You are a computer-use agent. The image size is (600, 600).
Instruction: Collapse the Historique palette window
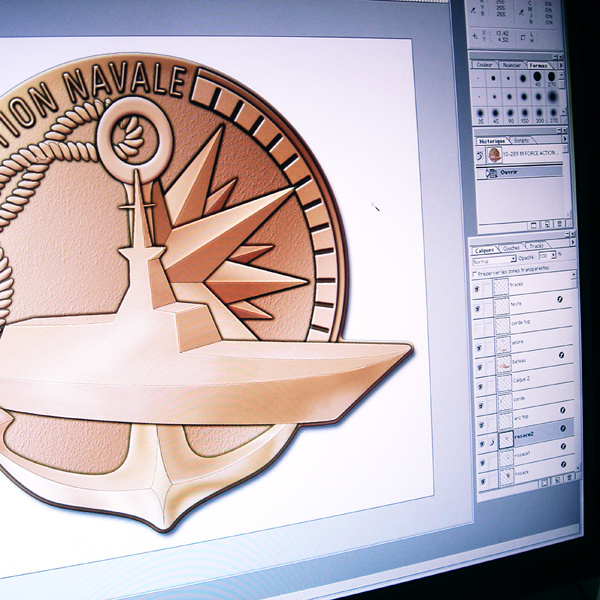point(559,130)
